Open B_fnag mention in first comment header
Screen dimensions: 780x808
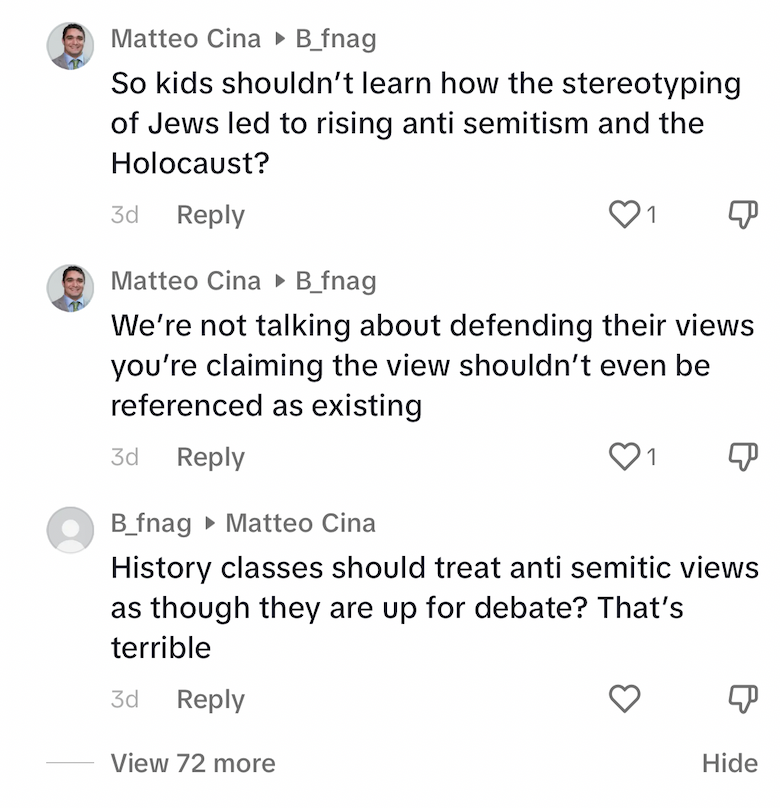point(336,39)
